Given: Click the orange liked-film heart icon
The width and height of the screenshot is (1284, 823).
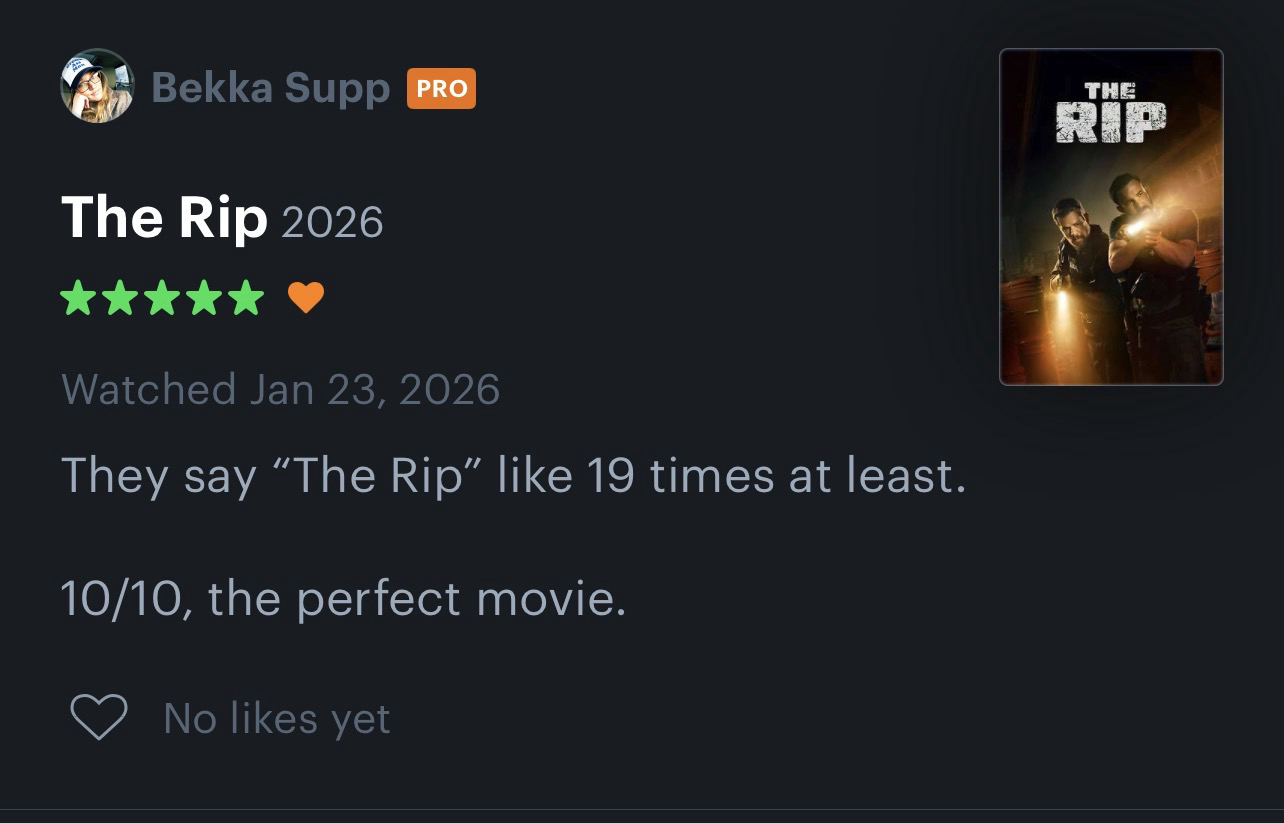Looking at the screenshot, I should click(x=306, y=297).
